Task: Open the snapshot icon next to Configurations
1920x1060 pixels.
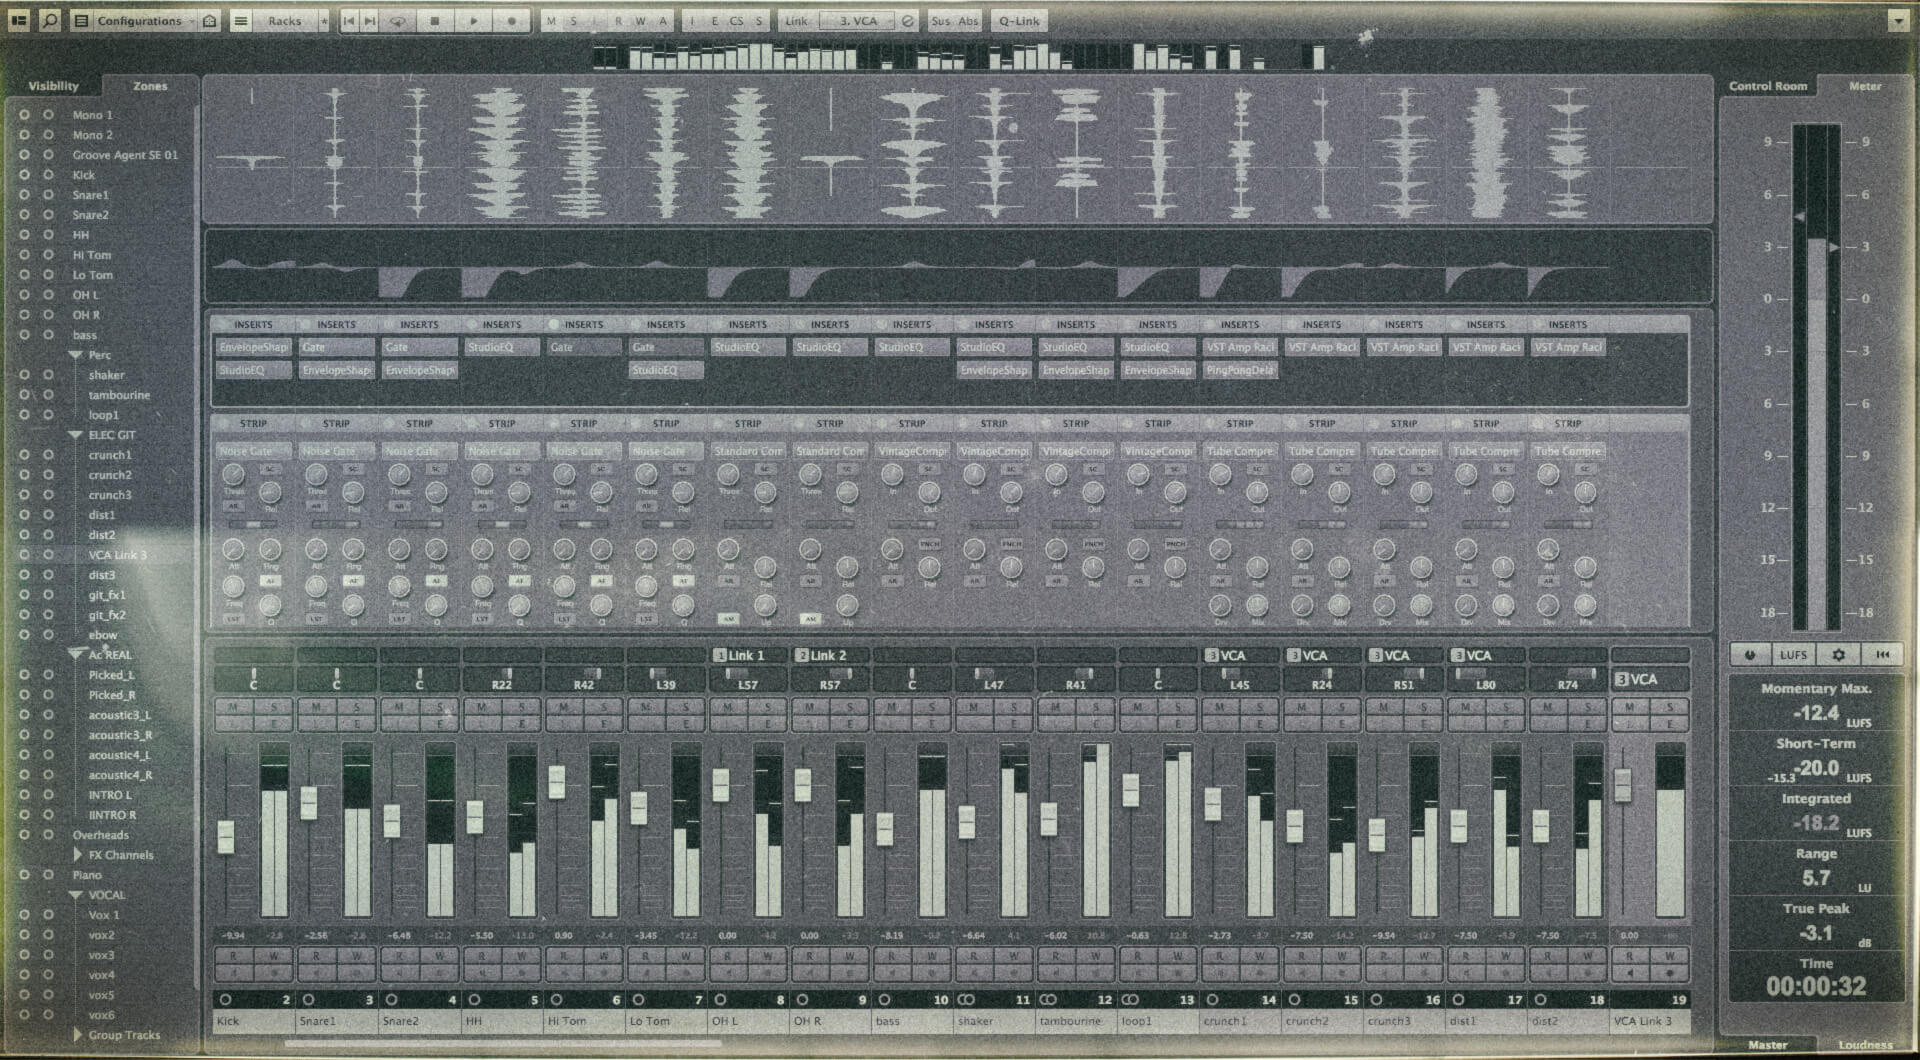Action: [210, 20]
